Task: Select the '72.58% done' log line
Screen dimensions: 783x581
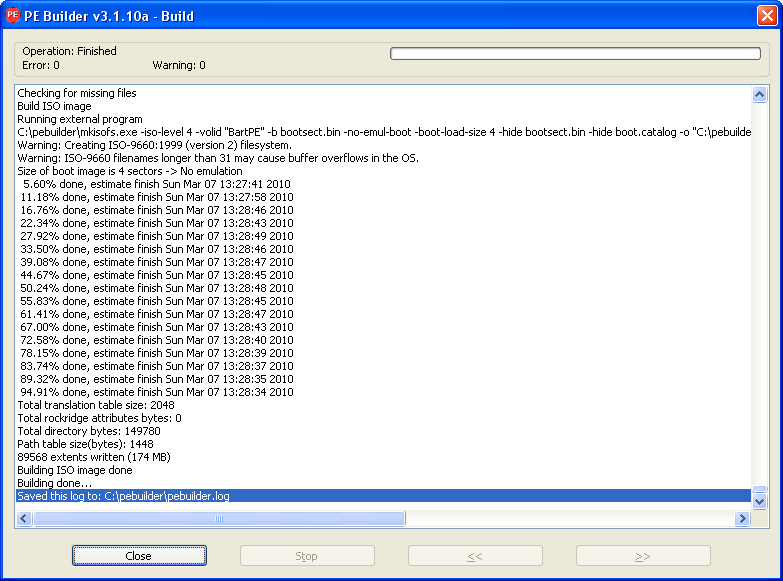Action: tap(384, 340)
